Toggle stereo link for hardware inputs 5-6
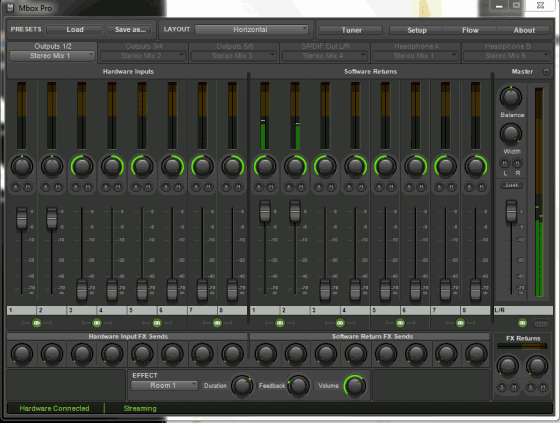This screenshot has width=560, height=423. click(157, 323)
